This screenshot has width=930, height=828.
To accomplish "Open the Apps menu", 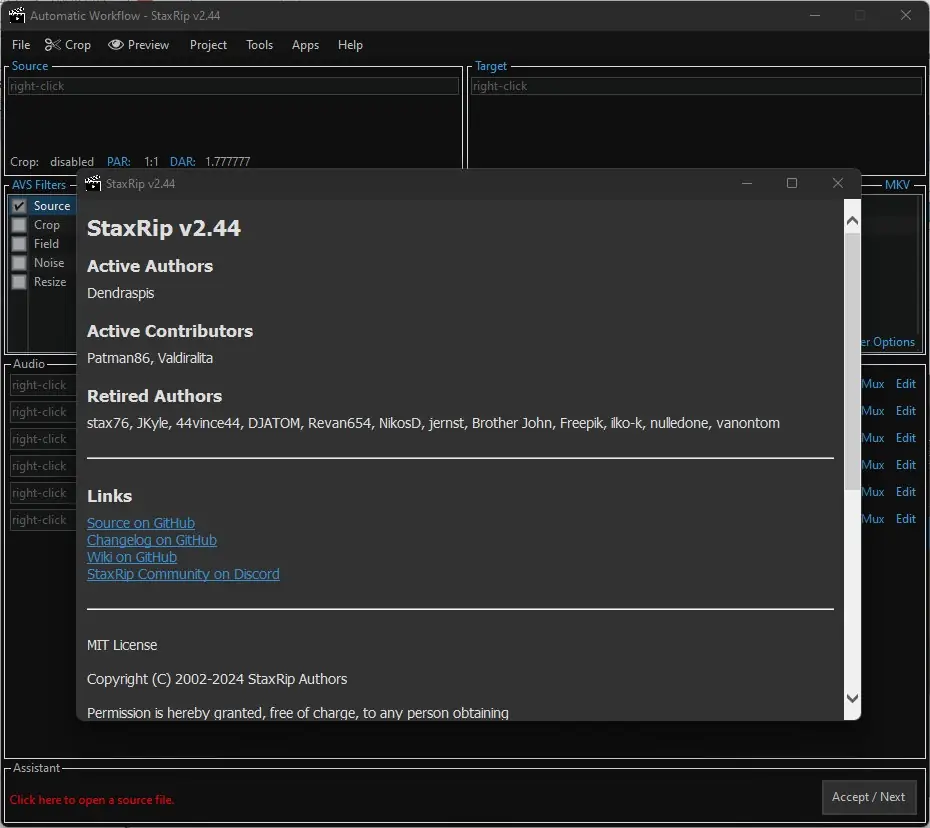I will coord(305,44).
